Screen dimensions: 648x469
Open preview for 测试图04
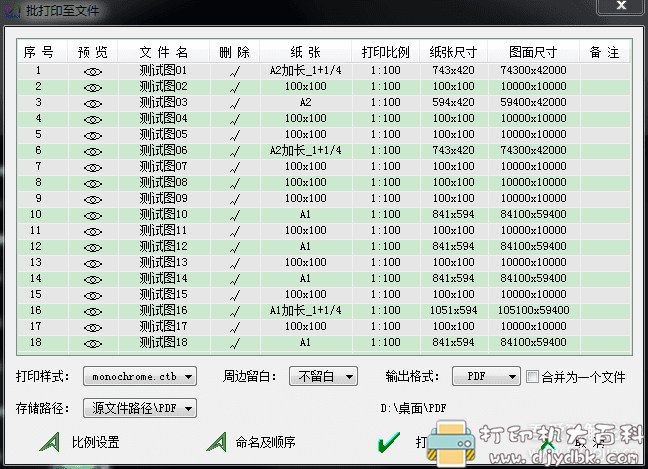[x=93, y=120]
